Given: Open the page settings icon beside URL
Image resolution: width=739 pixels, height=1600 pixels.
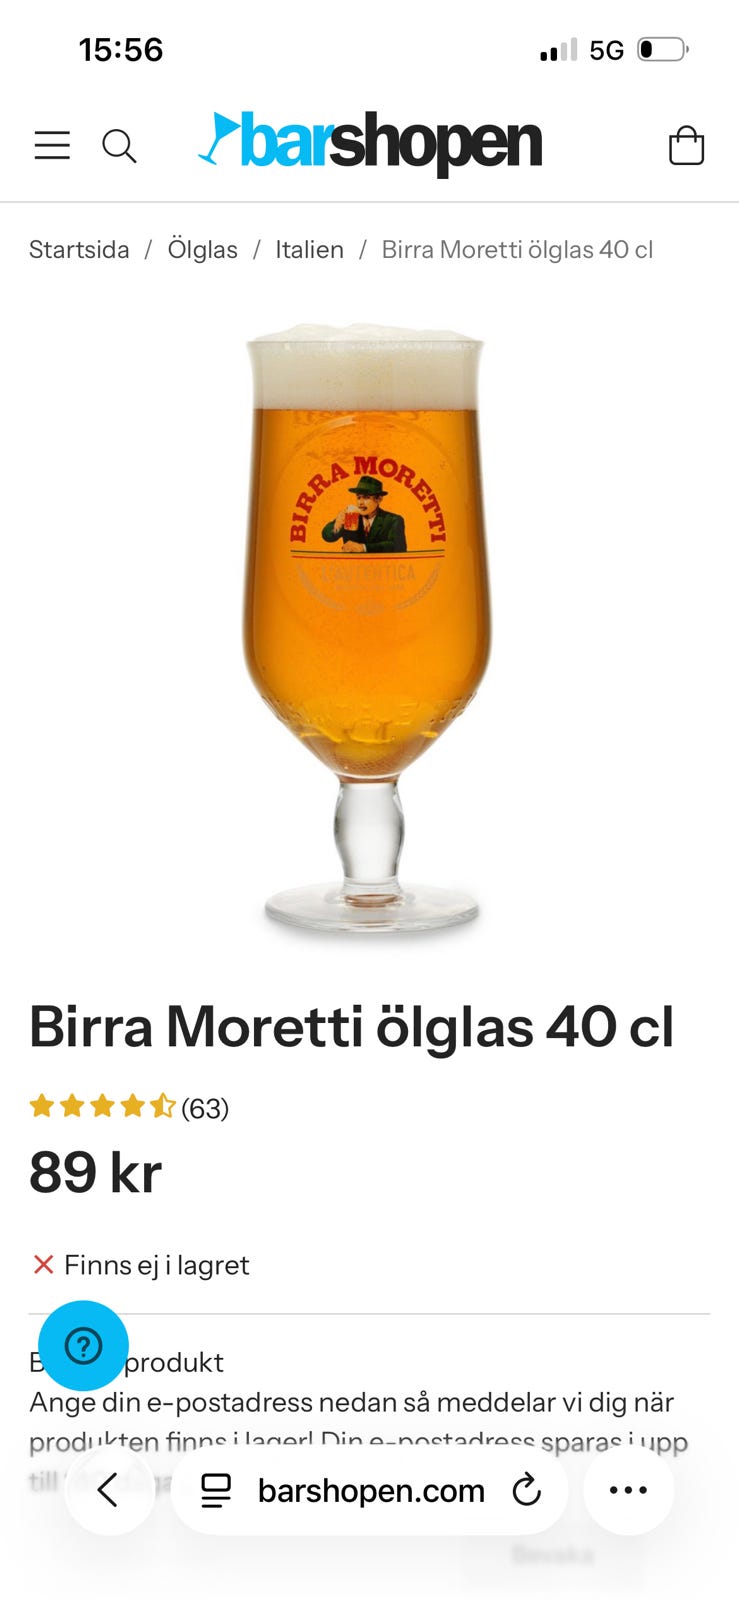Looking at the screenshot, I should tap(216, 1491).
